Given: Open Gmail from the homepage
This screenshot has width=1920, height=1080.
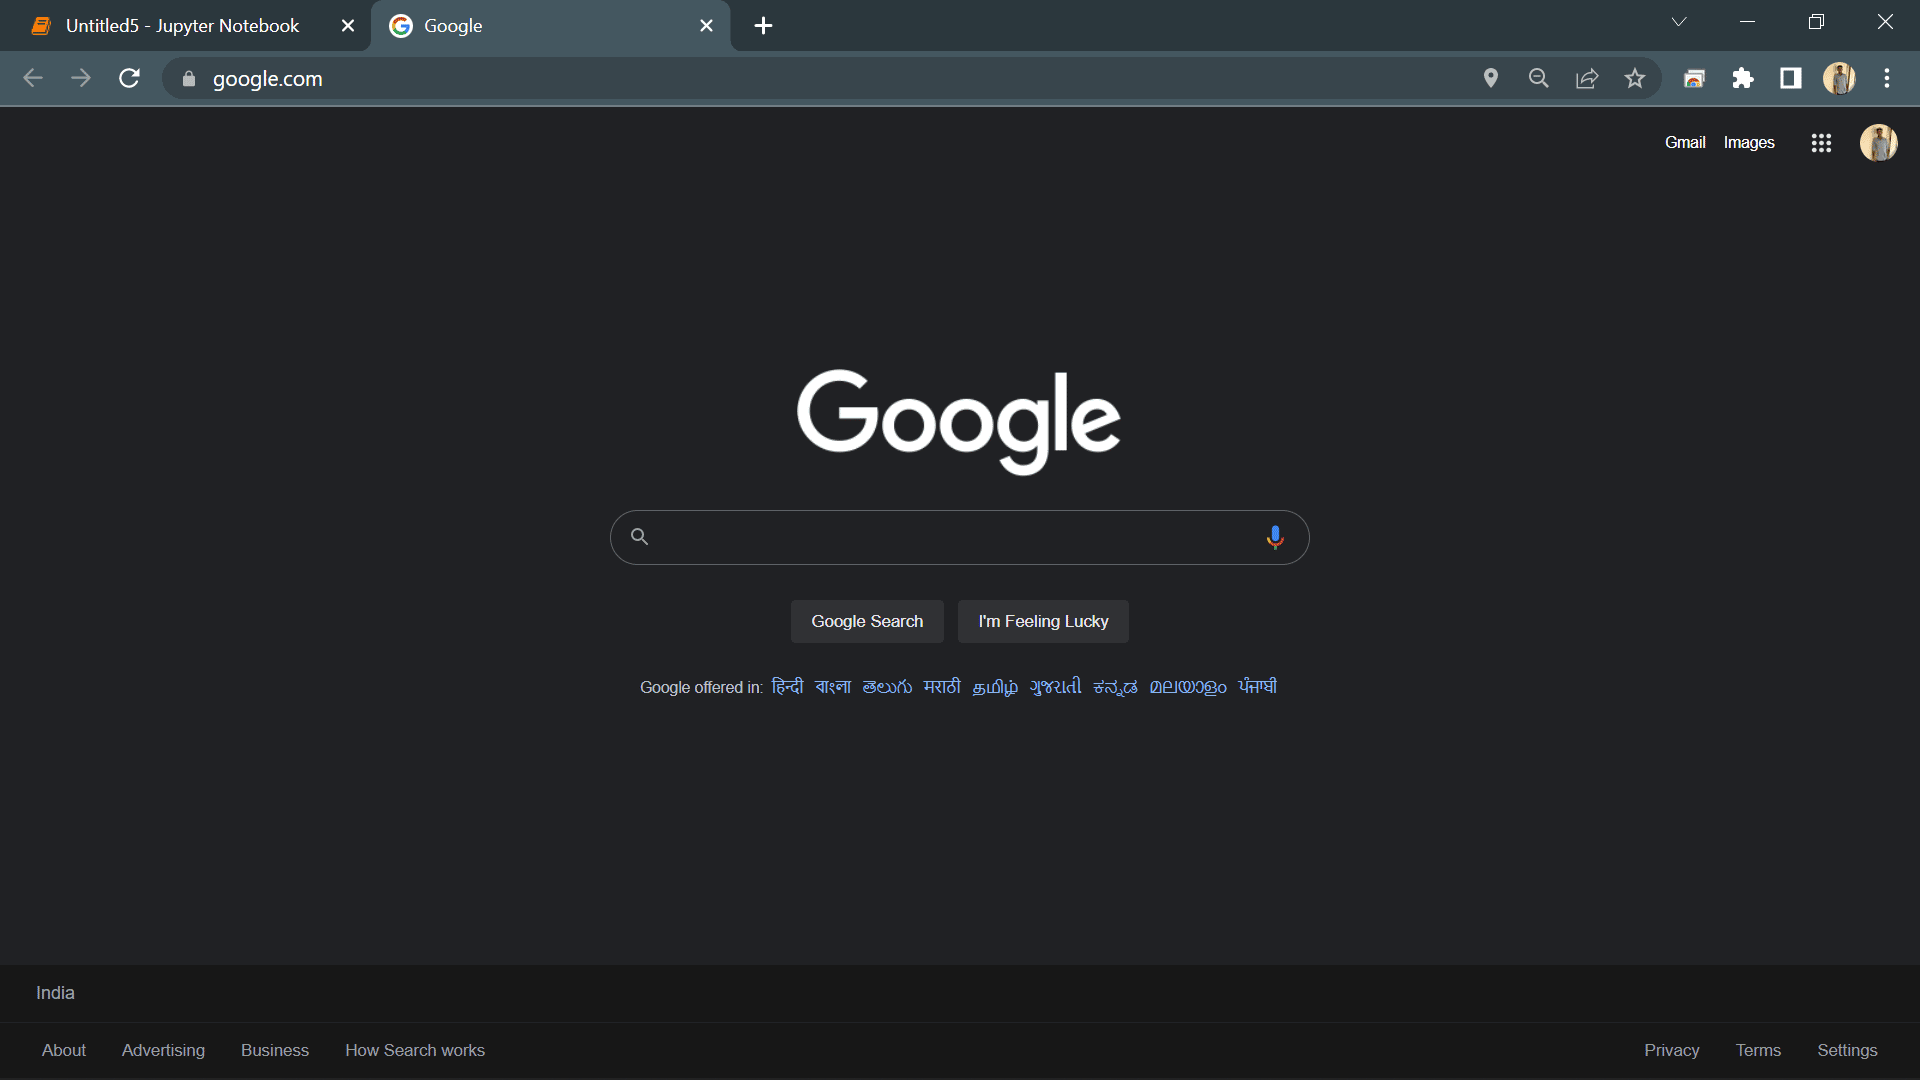Looking at the screenshot, I should coord(1685,143).
